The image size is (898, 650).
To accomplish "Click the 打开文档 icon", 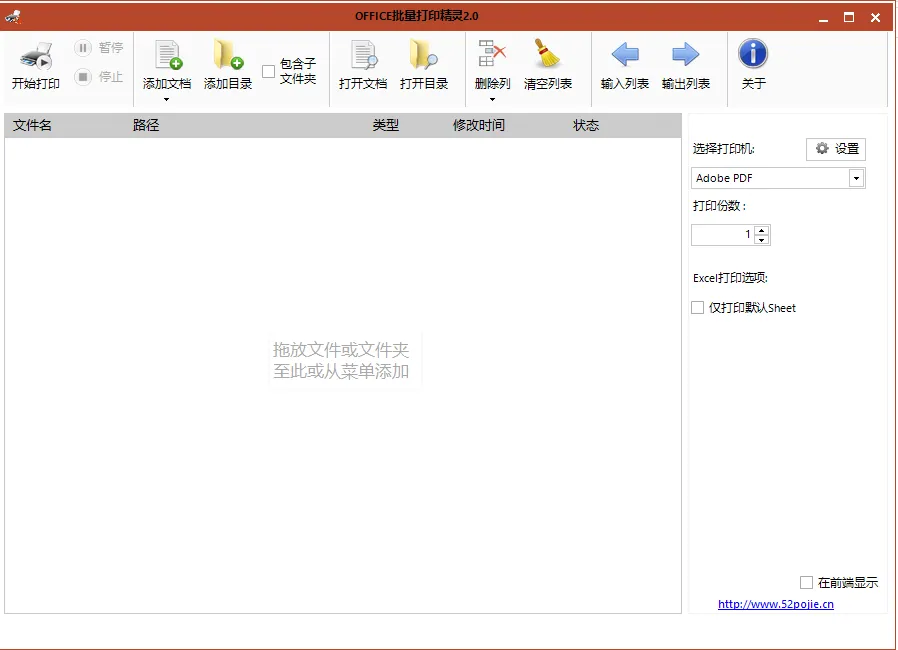I will point(364,55).
